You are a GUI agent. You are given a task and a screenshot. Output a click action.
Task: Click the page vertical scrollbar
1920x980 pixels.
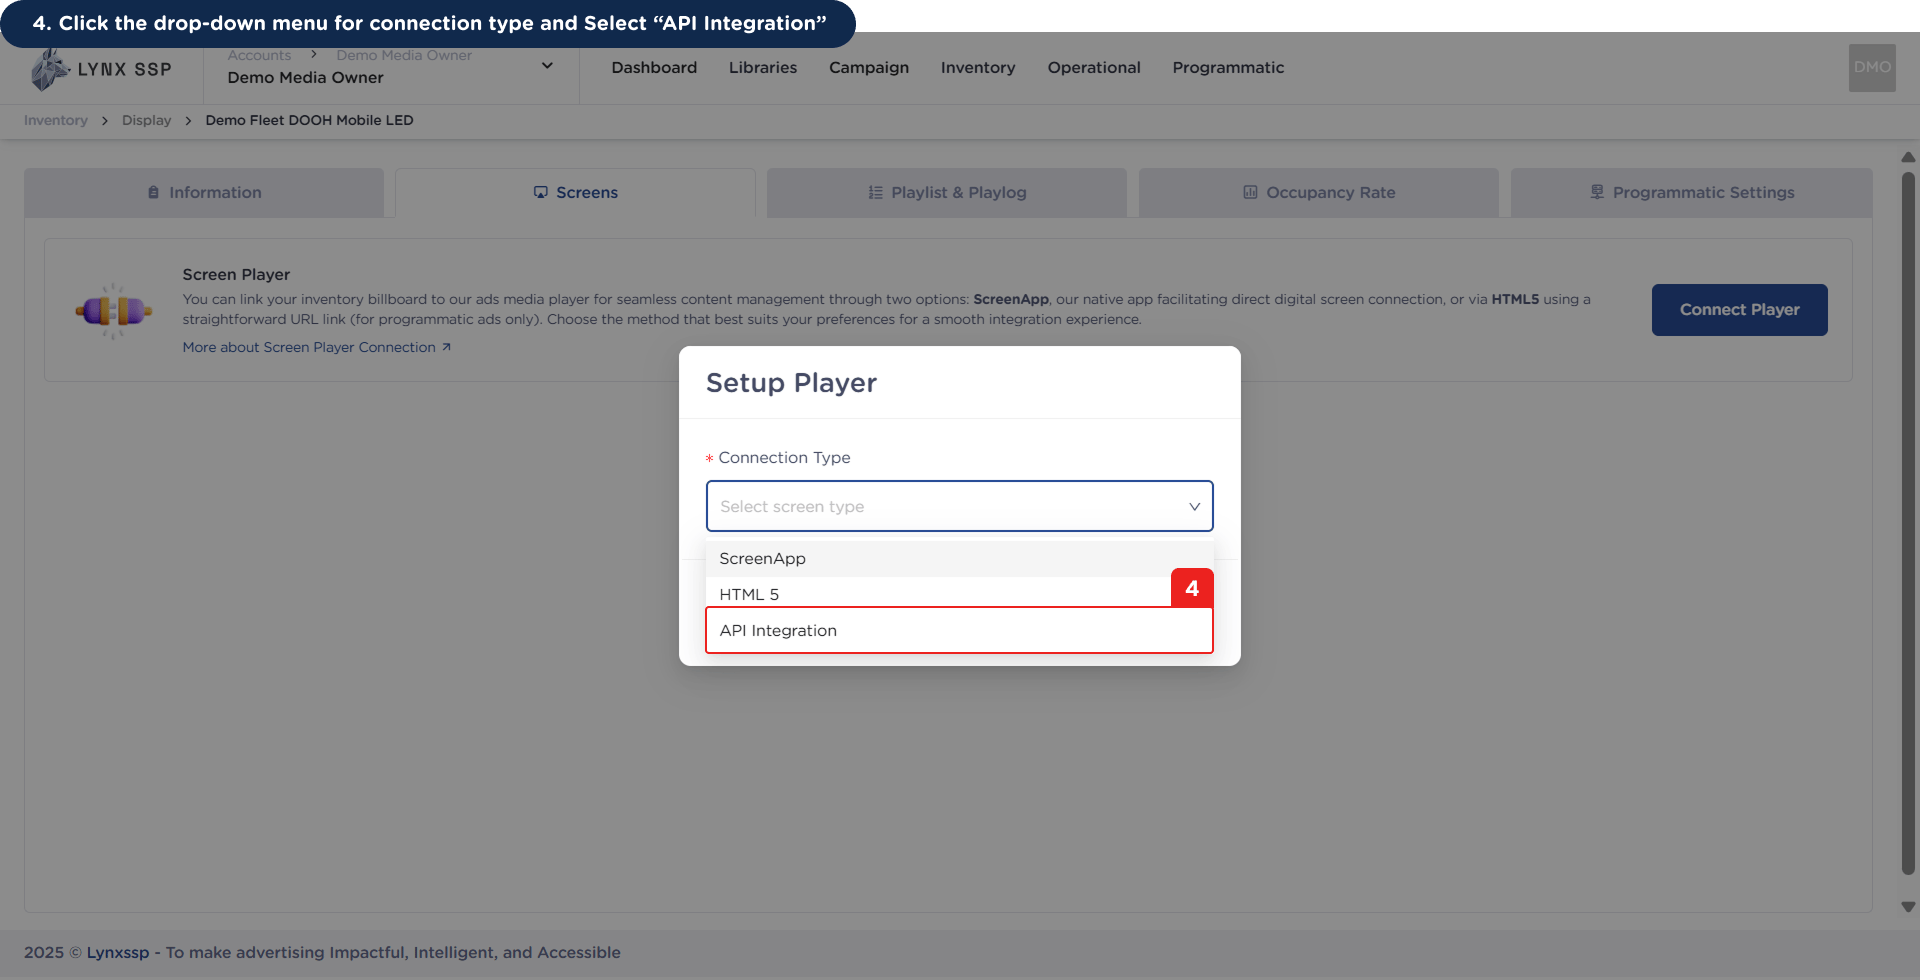(x=1908, y=525)
